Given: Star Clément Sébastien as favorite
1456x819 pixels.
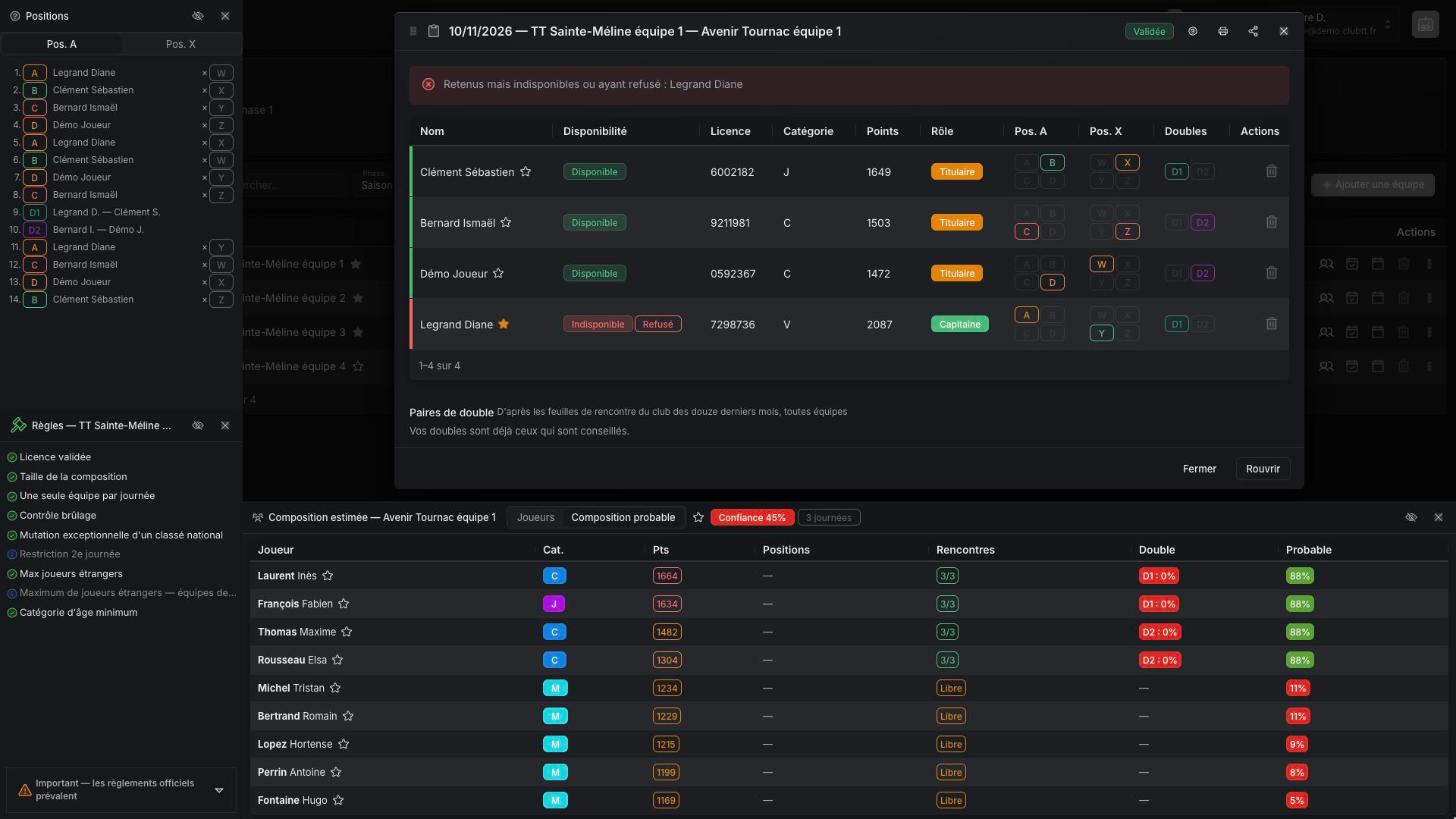Looking at the screenshot, I should tap(525, 171).
